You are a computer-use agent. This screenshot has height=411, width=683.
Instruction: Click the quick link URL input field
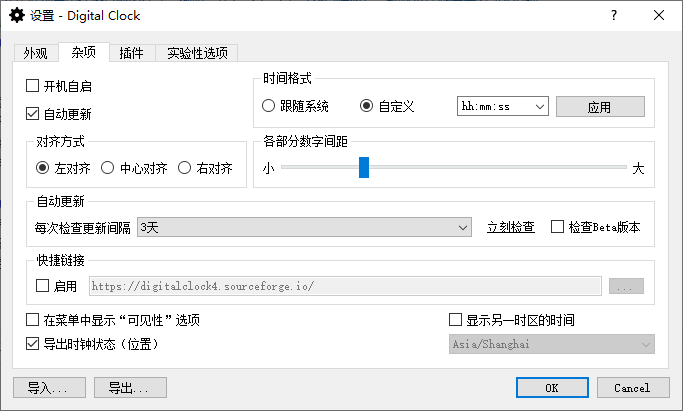coord(345,286)
